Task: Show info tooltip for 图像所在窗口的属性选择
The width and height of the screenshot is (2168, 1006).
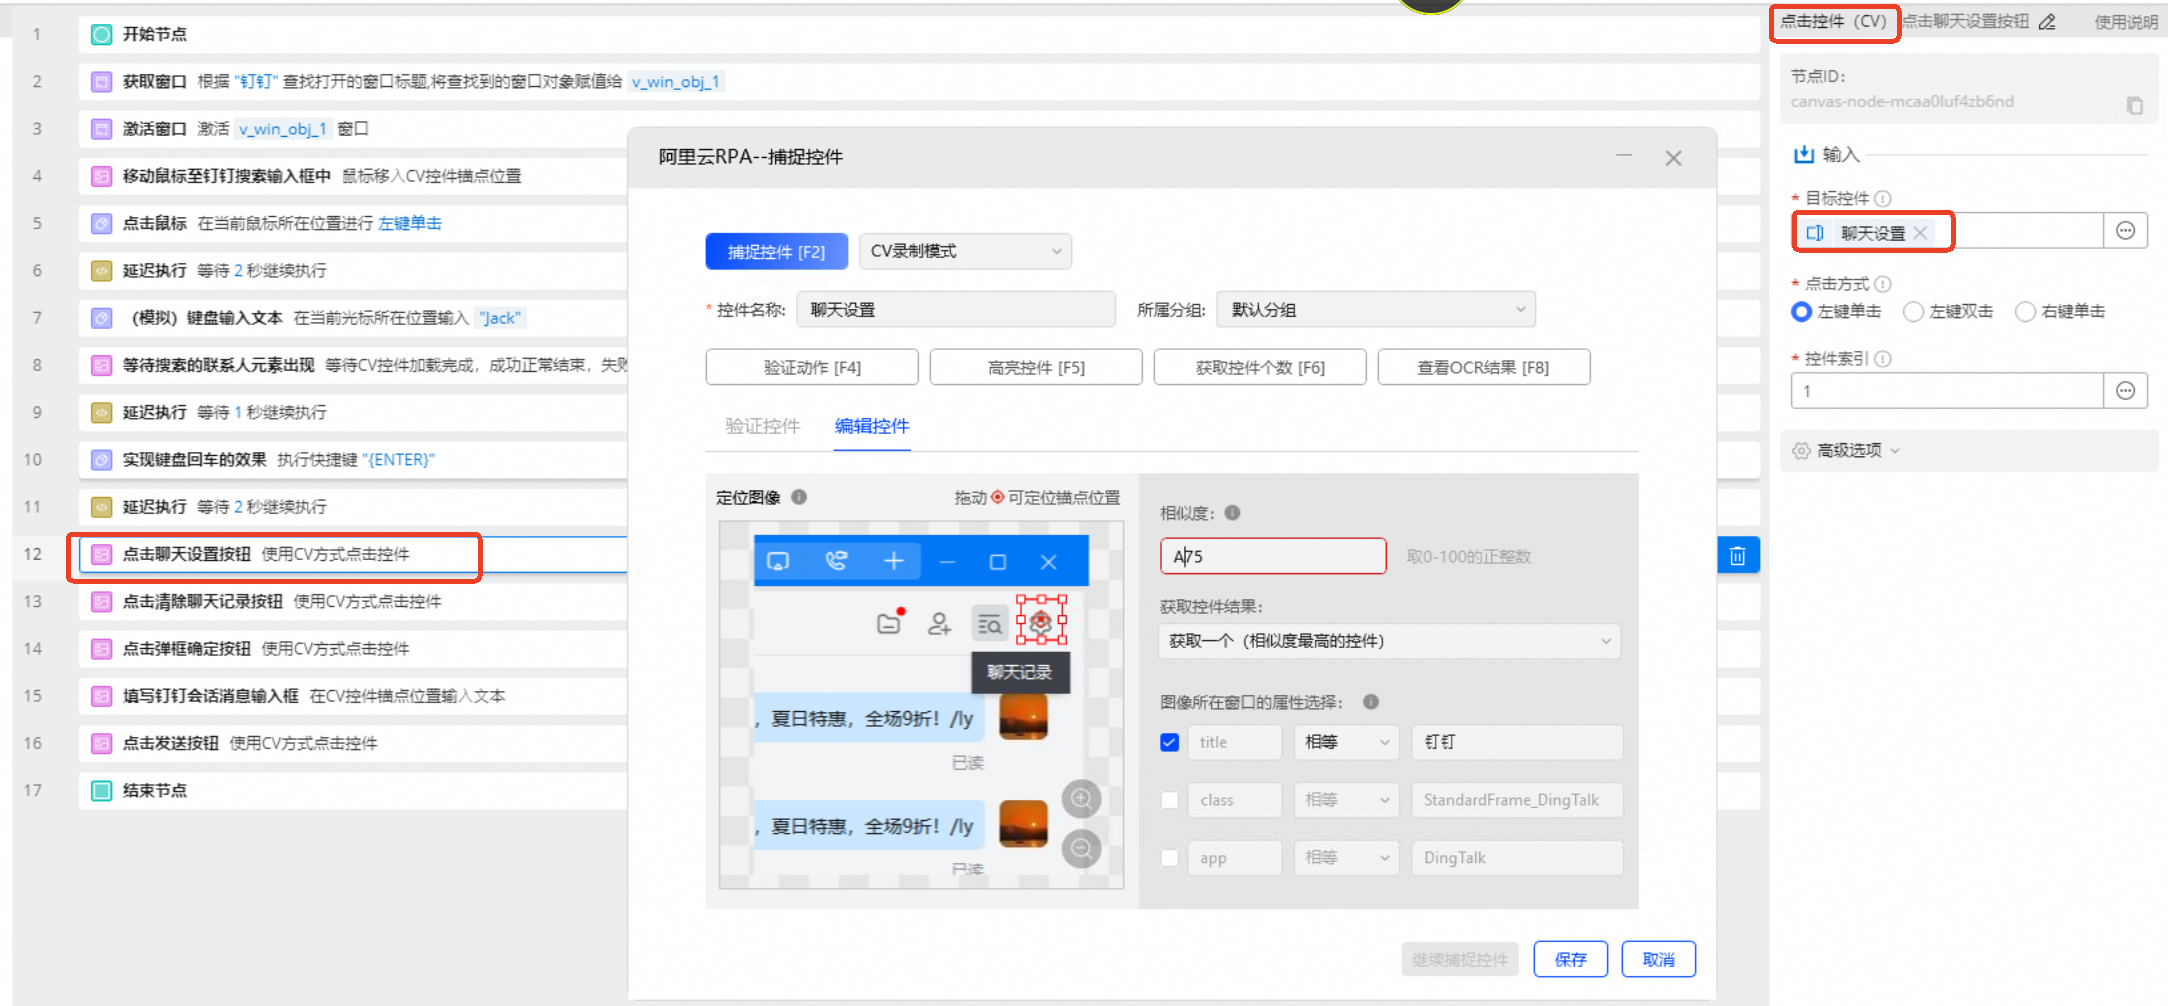Action: 1371,702
